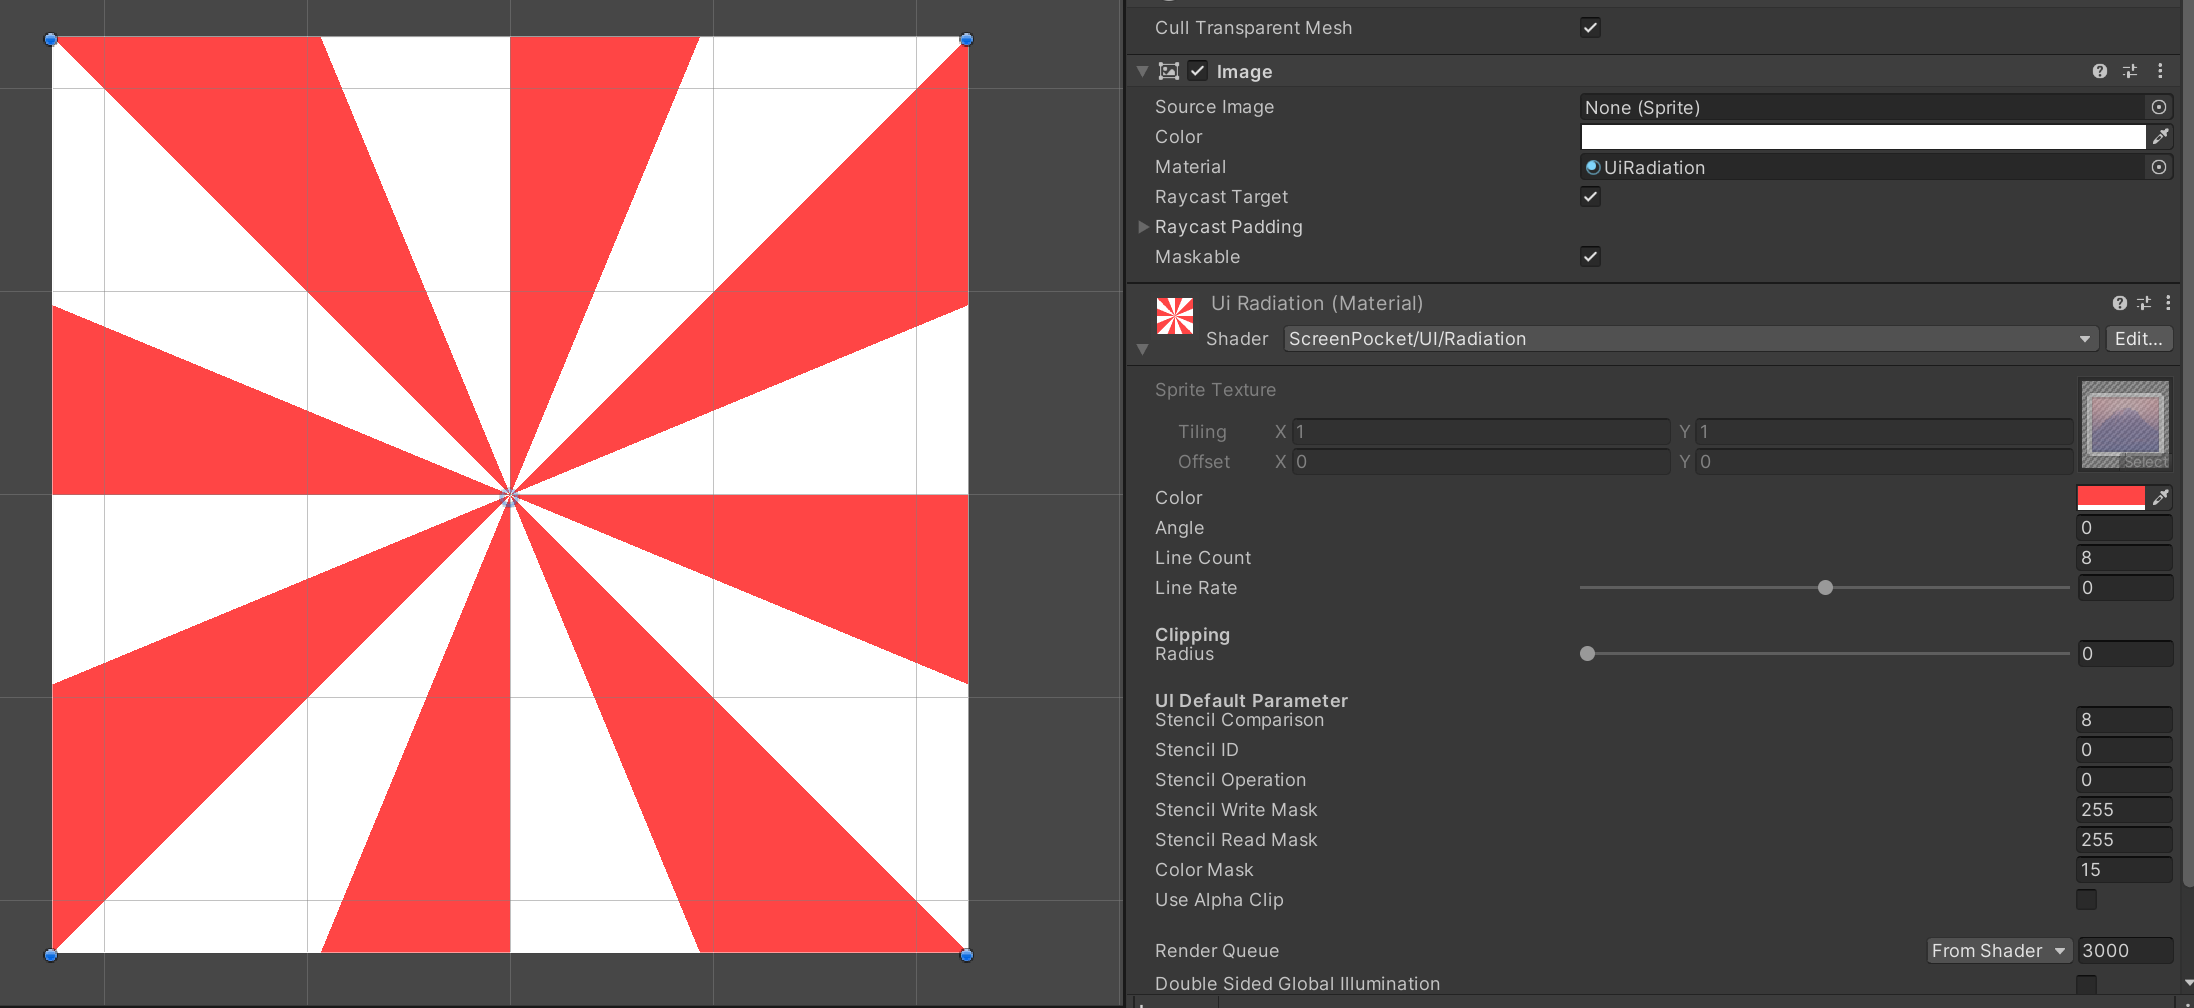Open presets for Ui Radiation material
2194x1008 pixels.
click(2144, 303)
